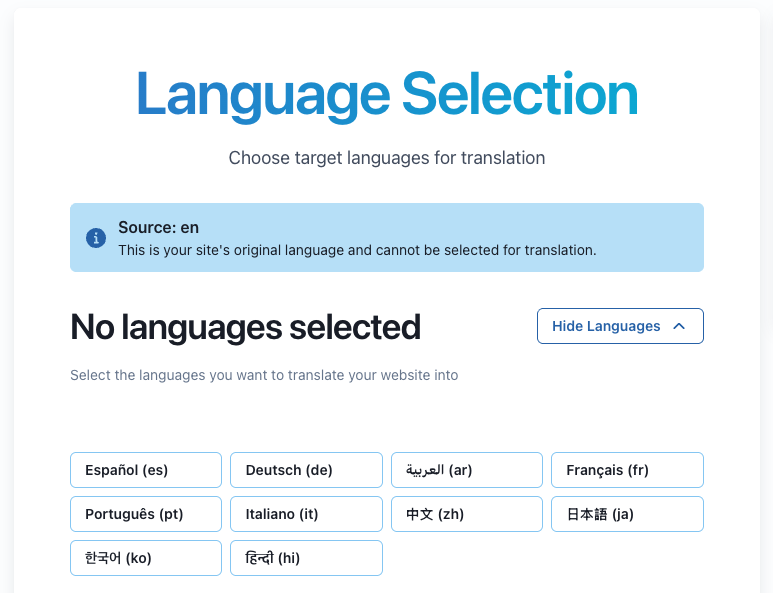Image resolution: width=773 pixels, height=593 pixels.
Task: Choose Français (fr) for translation
Action: coord(627,470)
